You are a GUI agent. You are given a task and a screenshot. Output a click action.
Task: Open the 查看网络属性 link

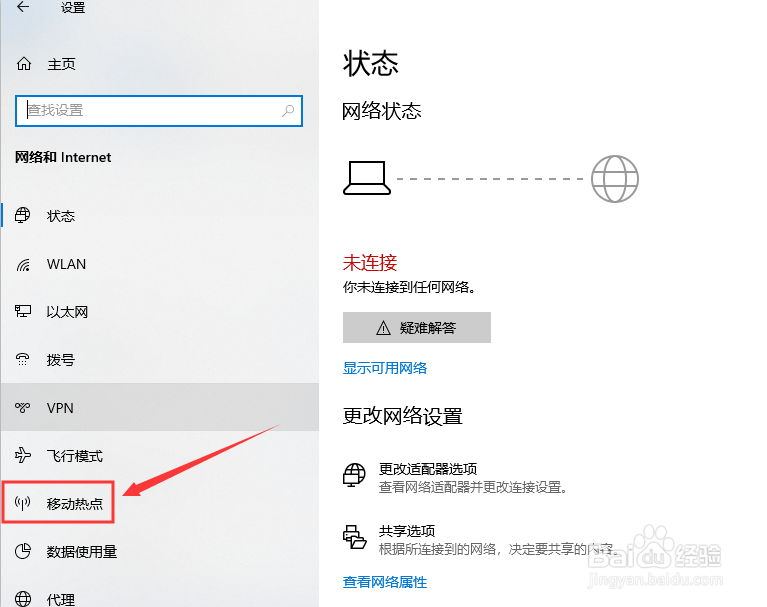pos(385,582)
